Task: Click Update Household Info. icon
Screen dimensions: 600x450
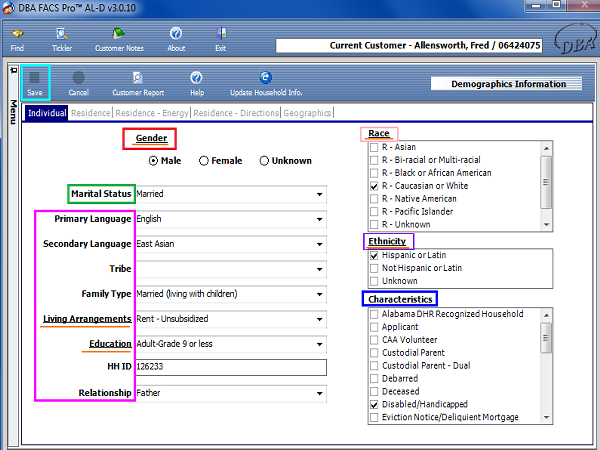Action: click(266, 83)
